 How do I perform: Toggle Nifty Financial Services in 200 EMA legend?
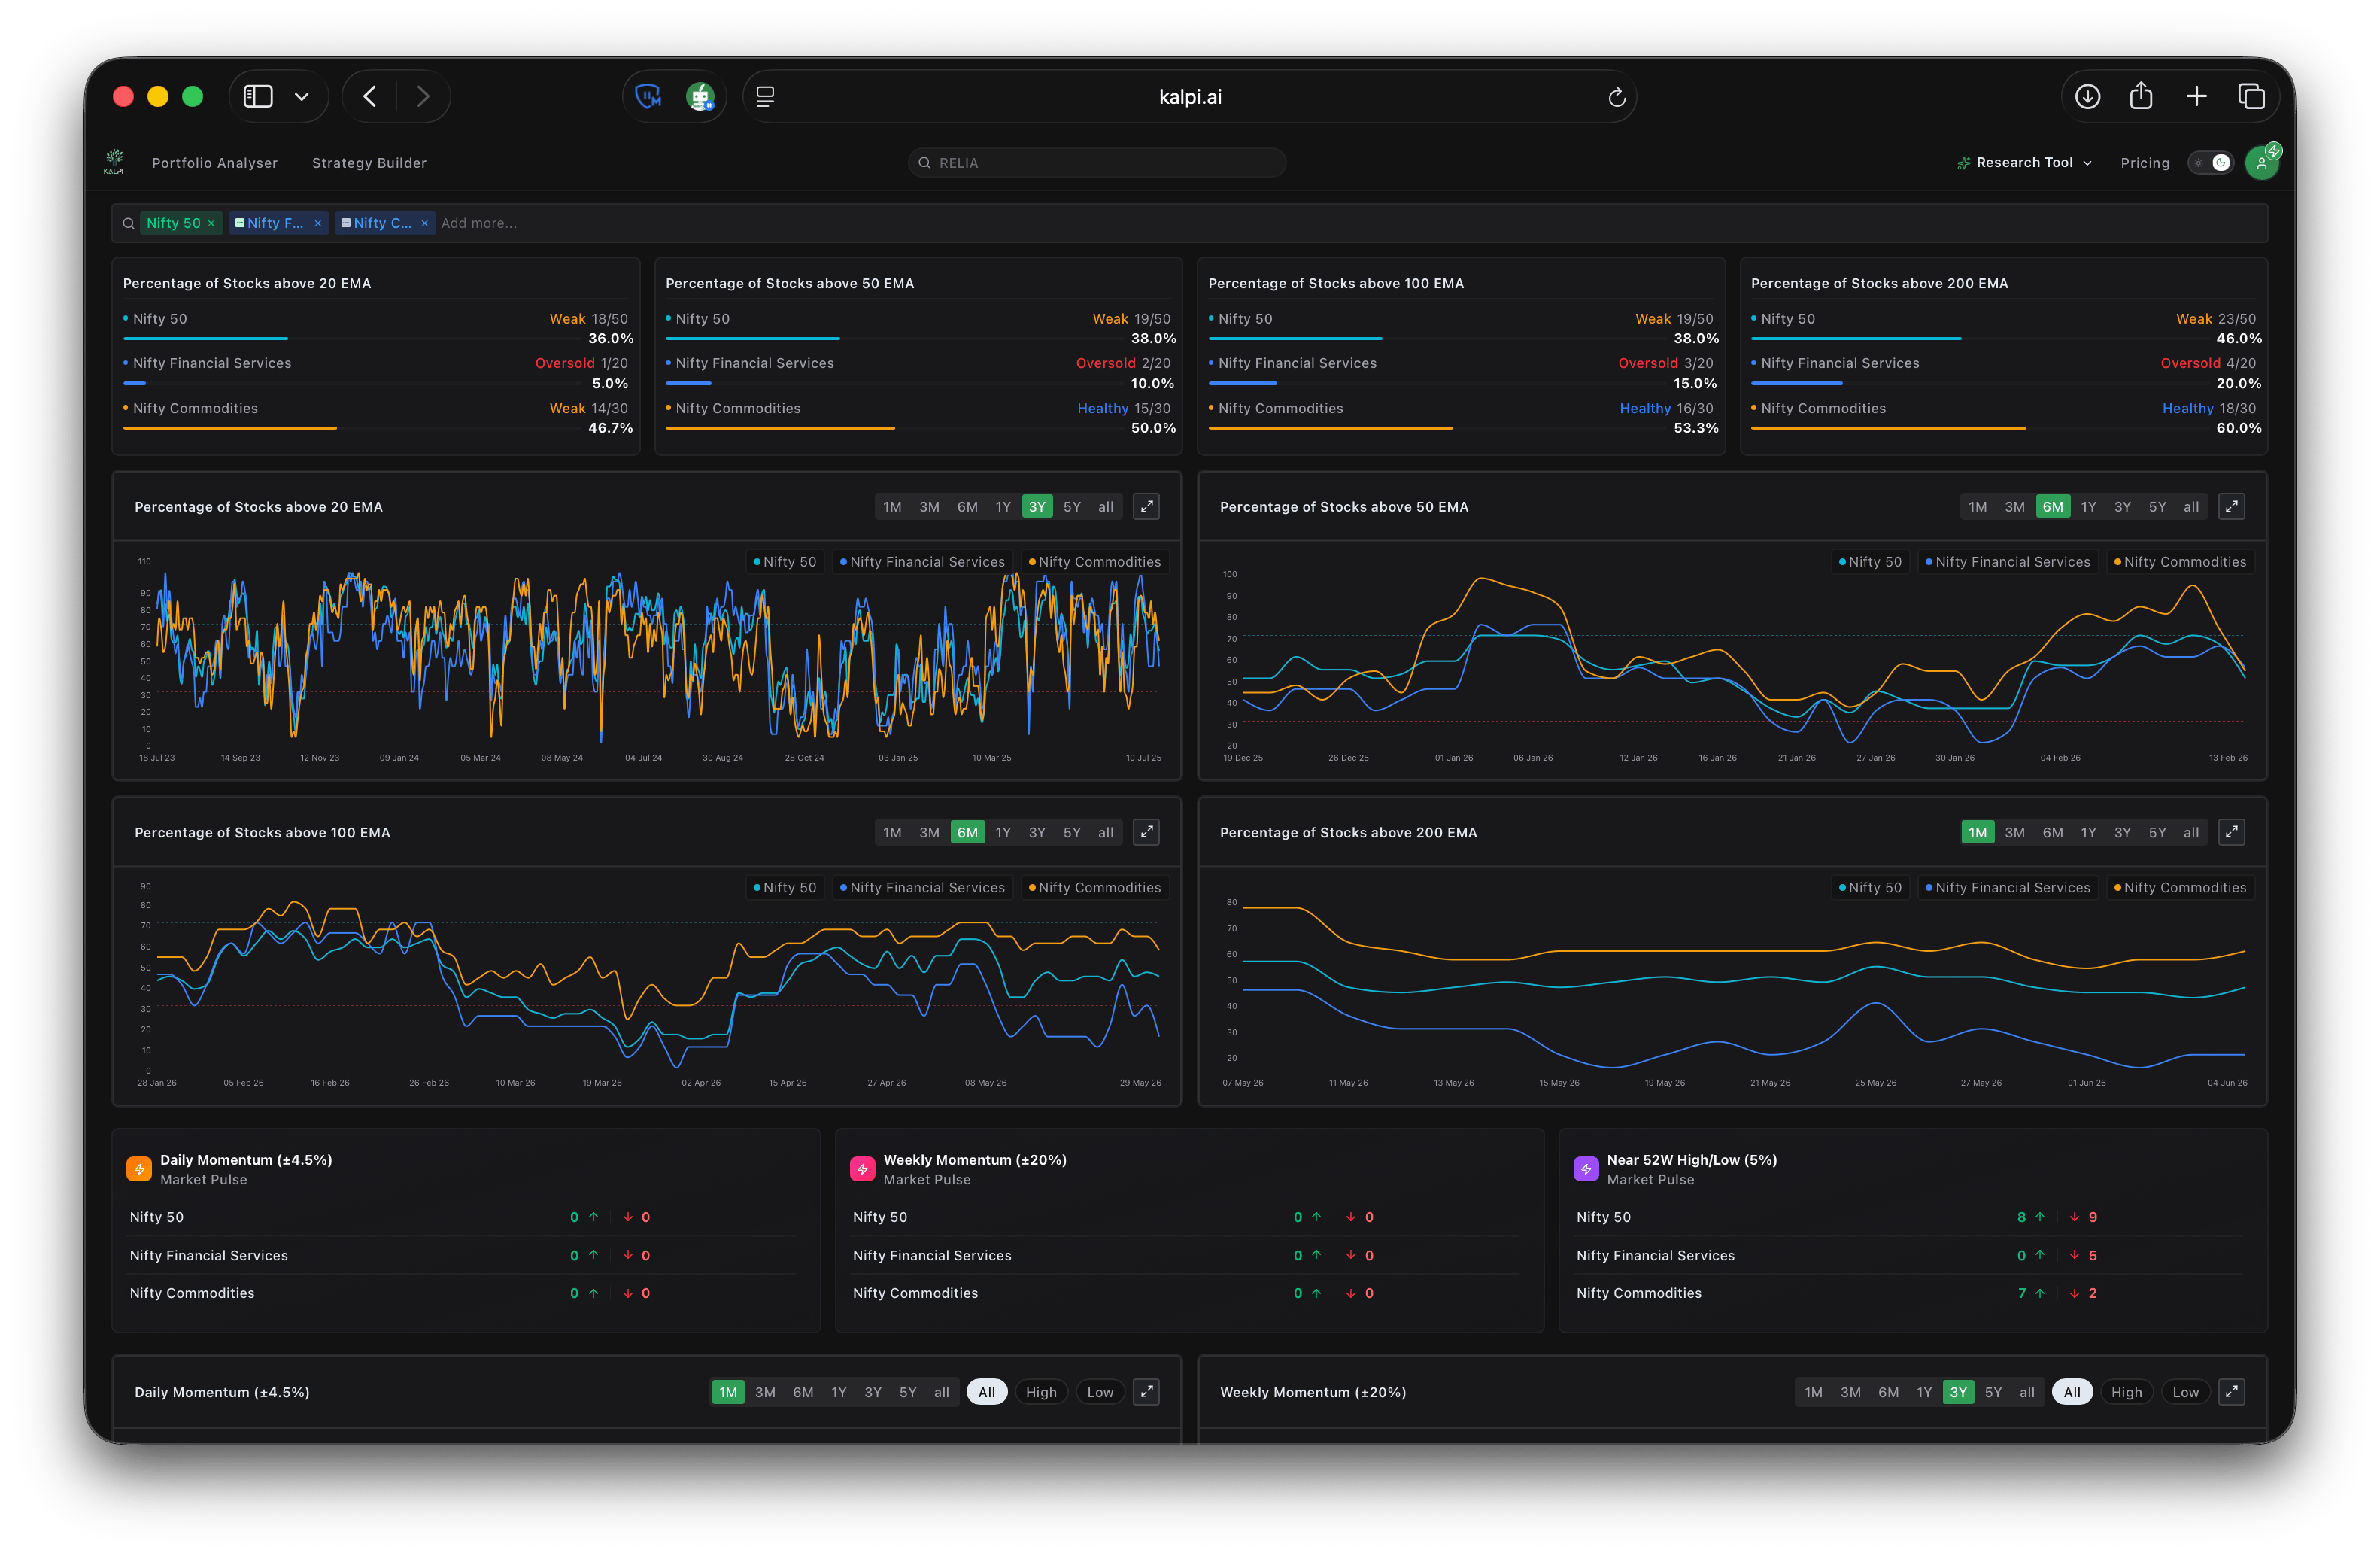click(x=2008, y=888)
